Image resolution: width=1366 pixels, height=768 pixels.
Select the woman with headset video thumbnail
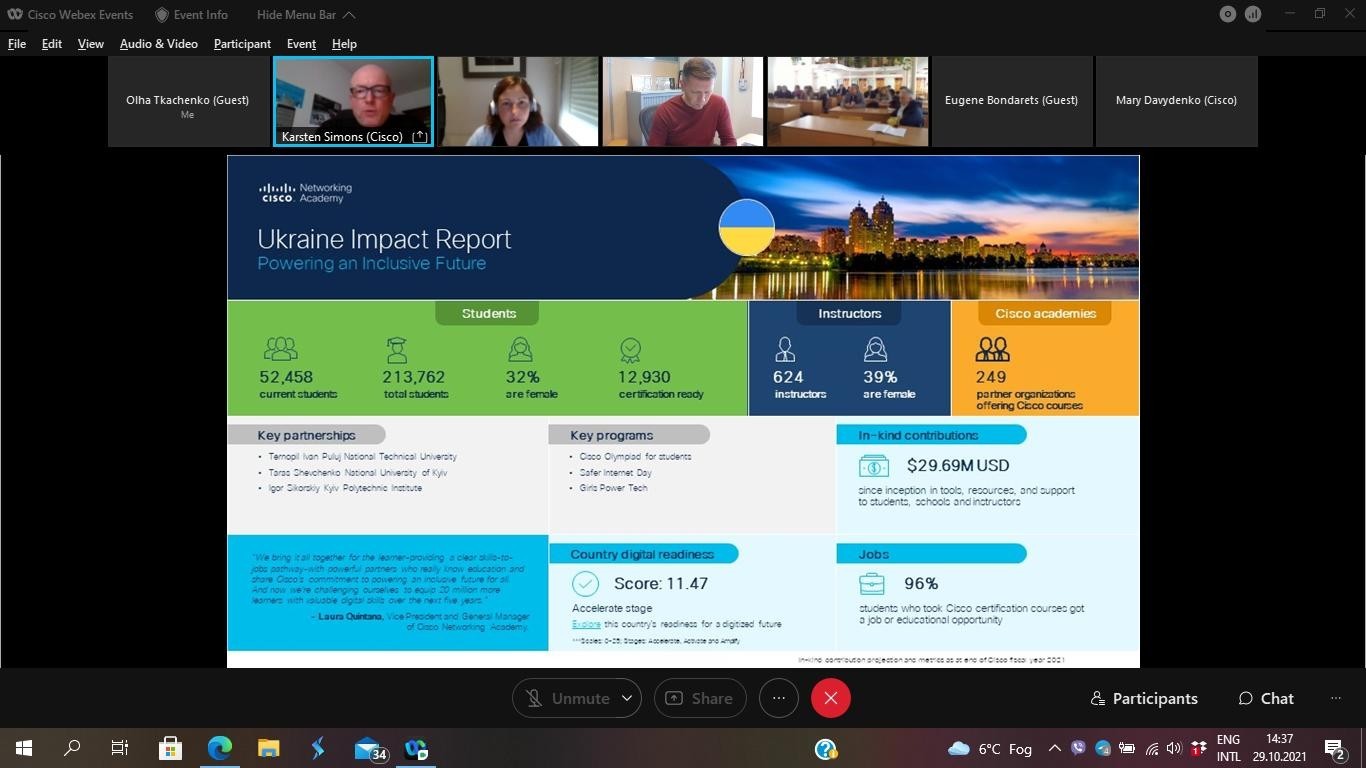pos(518,101)
